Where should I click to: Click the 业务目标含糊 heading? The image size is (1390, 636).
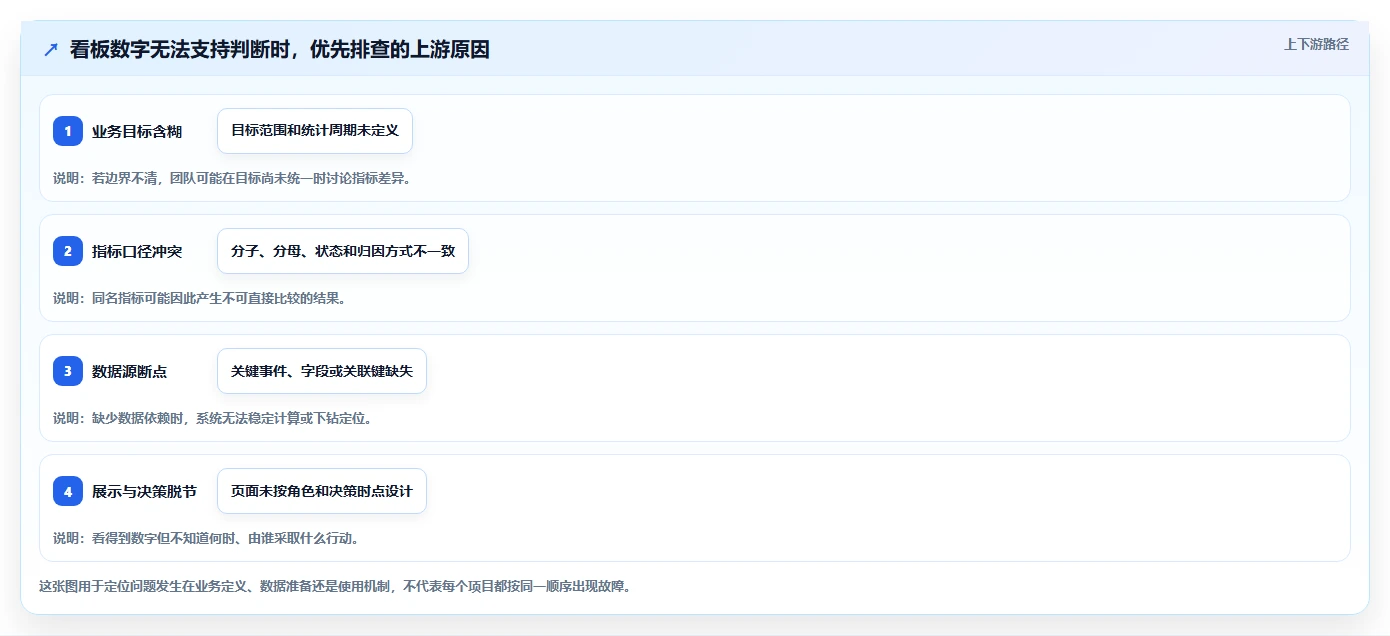coord(137,131)
